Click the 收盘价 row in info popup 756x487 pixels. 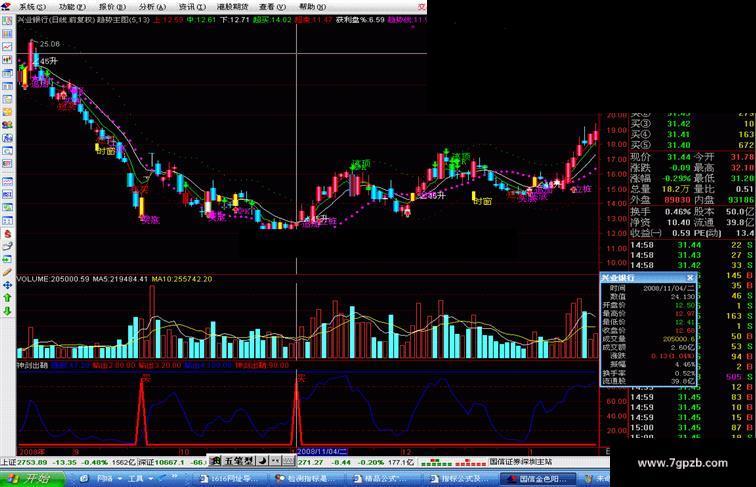pyautogui.click(x=649, y=330)
